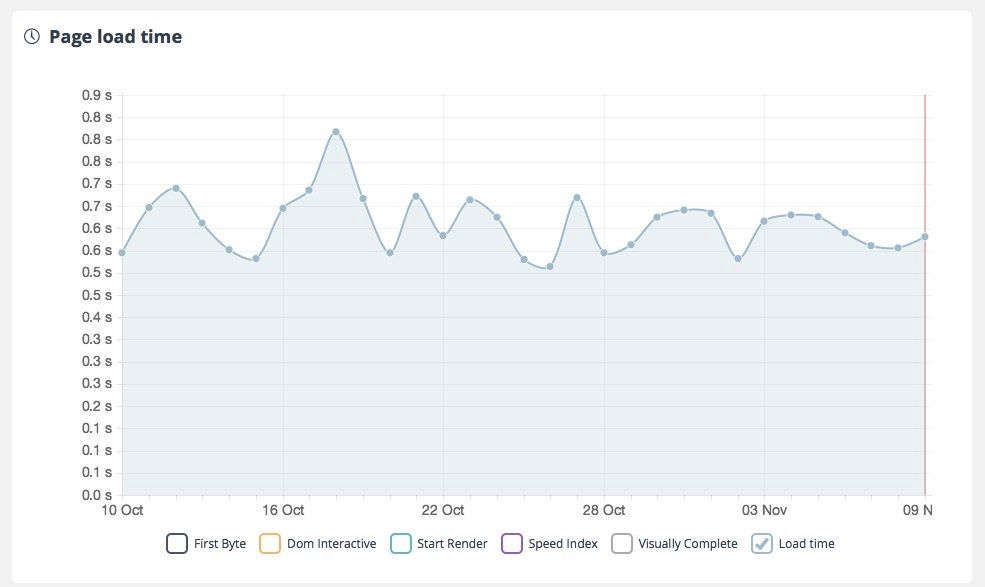Click the "First Byte" legend label text
Image resolution: width=985 pixels, height=587 pixels.
click(220, 544)
